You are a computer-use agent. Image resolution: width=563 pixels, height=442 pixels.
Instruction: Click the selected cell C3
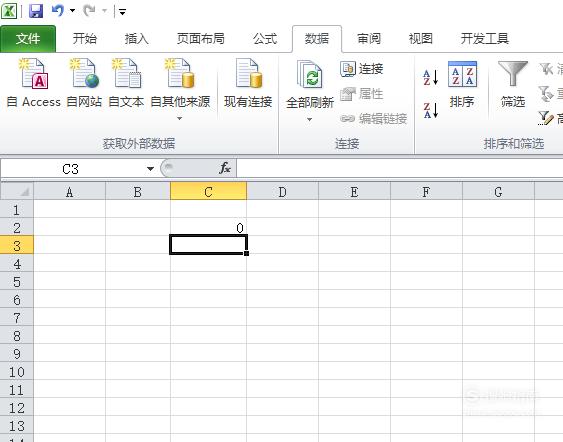[208, 245]
